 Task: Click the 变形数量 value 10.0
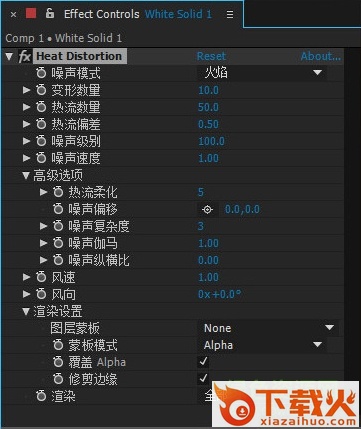(x=209, y=90)
